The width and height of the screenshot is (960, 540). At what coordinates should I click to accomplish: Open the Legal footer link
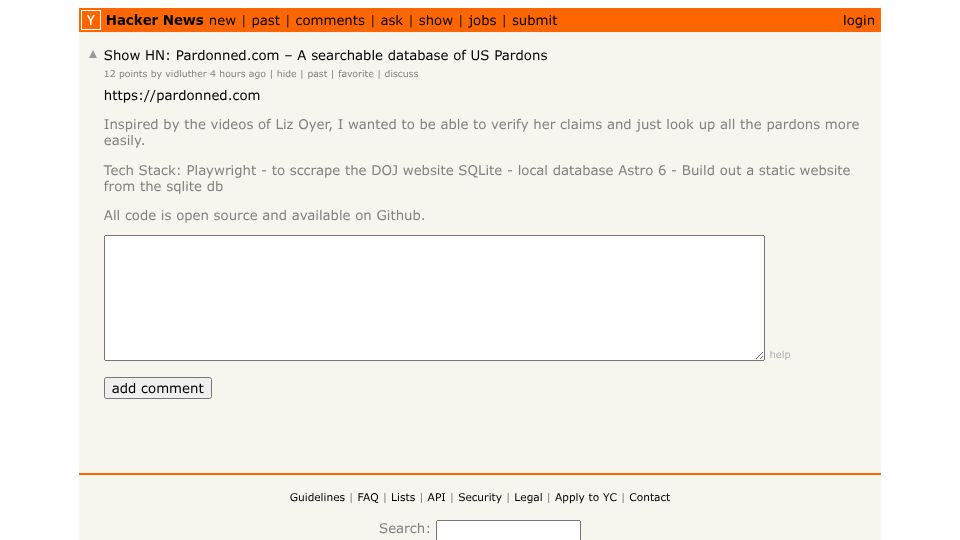[528, 497]
